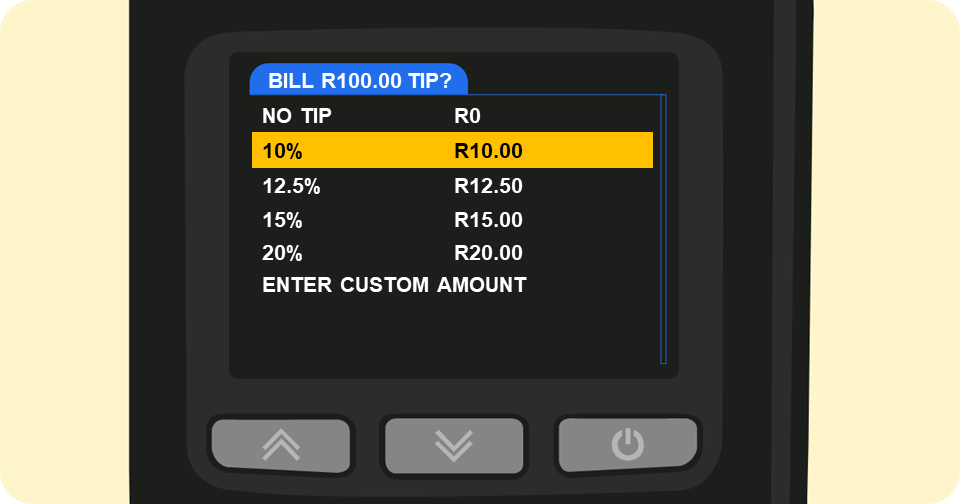The width and height of the screenshot is (960, 504).
Task: Pick the 15% tip option
Action: pos(282,220)
